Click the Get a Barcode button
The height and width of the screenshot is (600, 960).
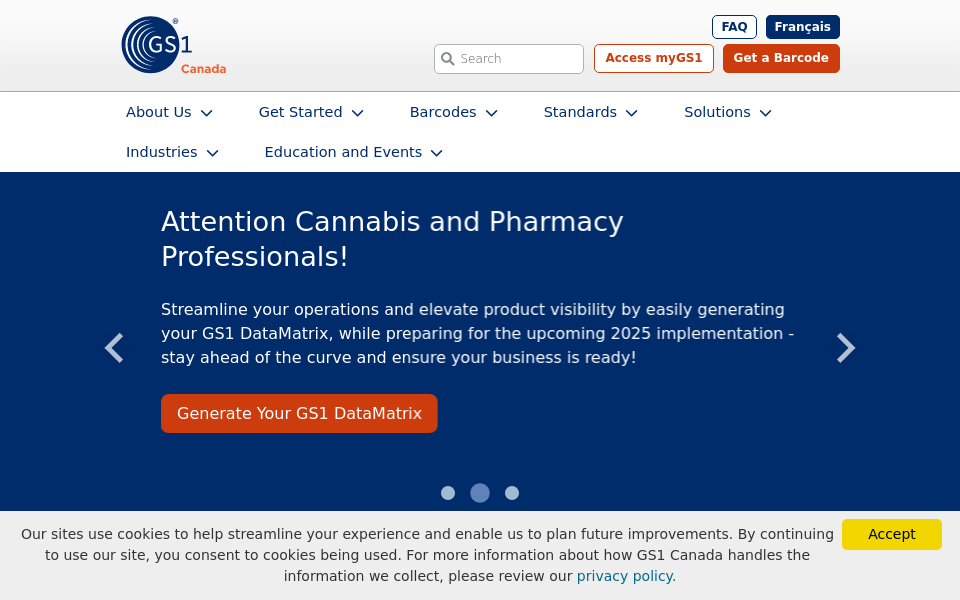point(781,59)
